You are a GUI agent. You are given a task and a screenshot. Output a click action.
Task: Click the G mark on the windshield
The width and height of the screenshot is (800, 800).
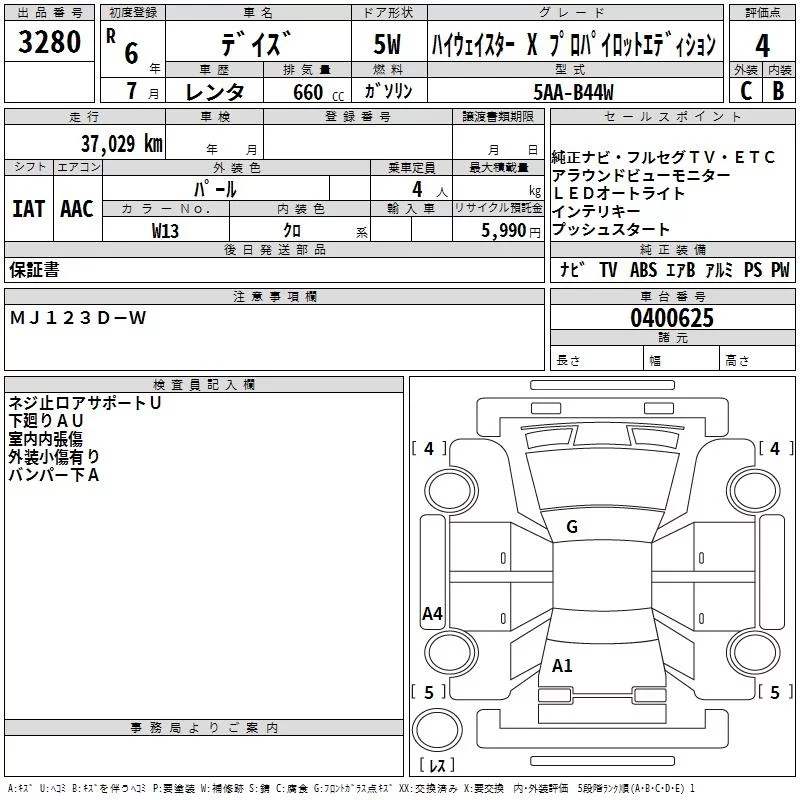point(572,527)
